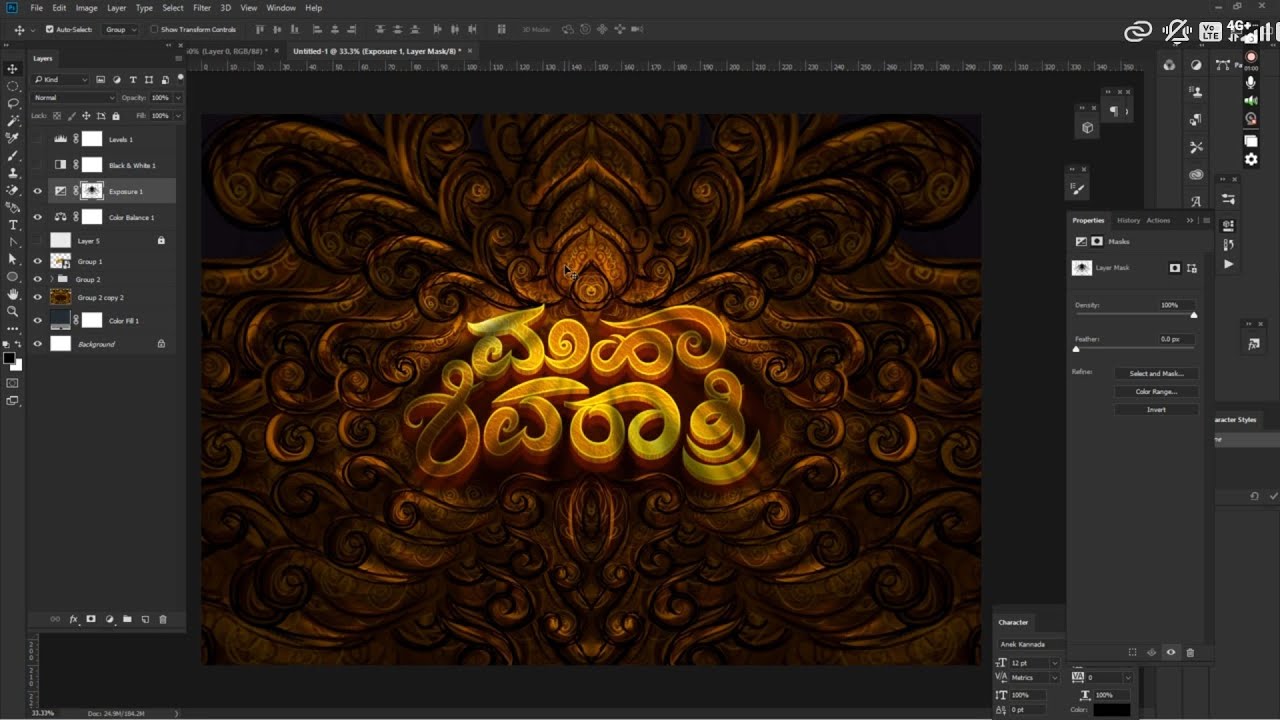
Task: Switch to the Untitled-1 document tab
Action: [x=379, y=50]
